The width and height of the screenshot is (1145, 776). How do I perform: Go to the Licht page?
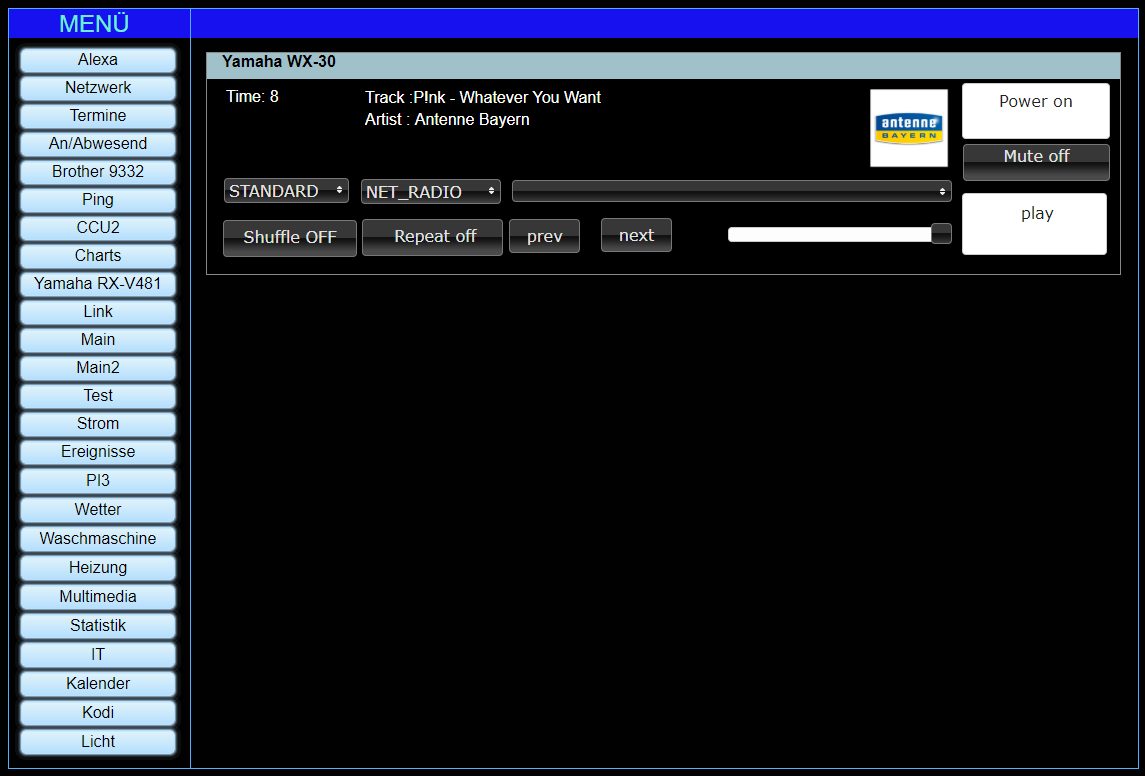(x=98, y=742)
